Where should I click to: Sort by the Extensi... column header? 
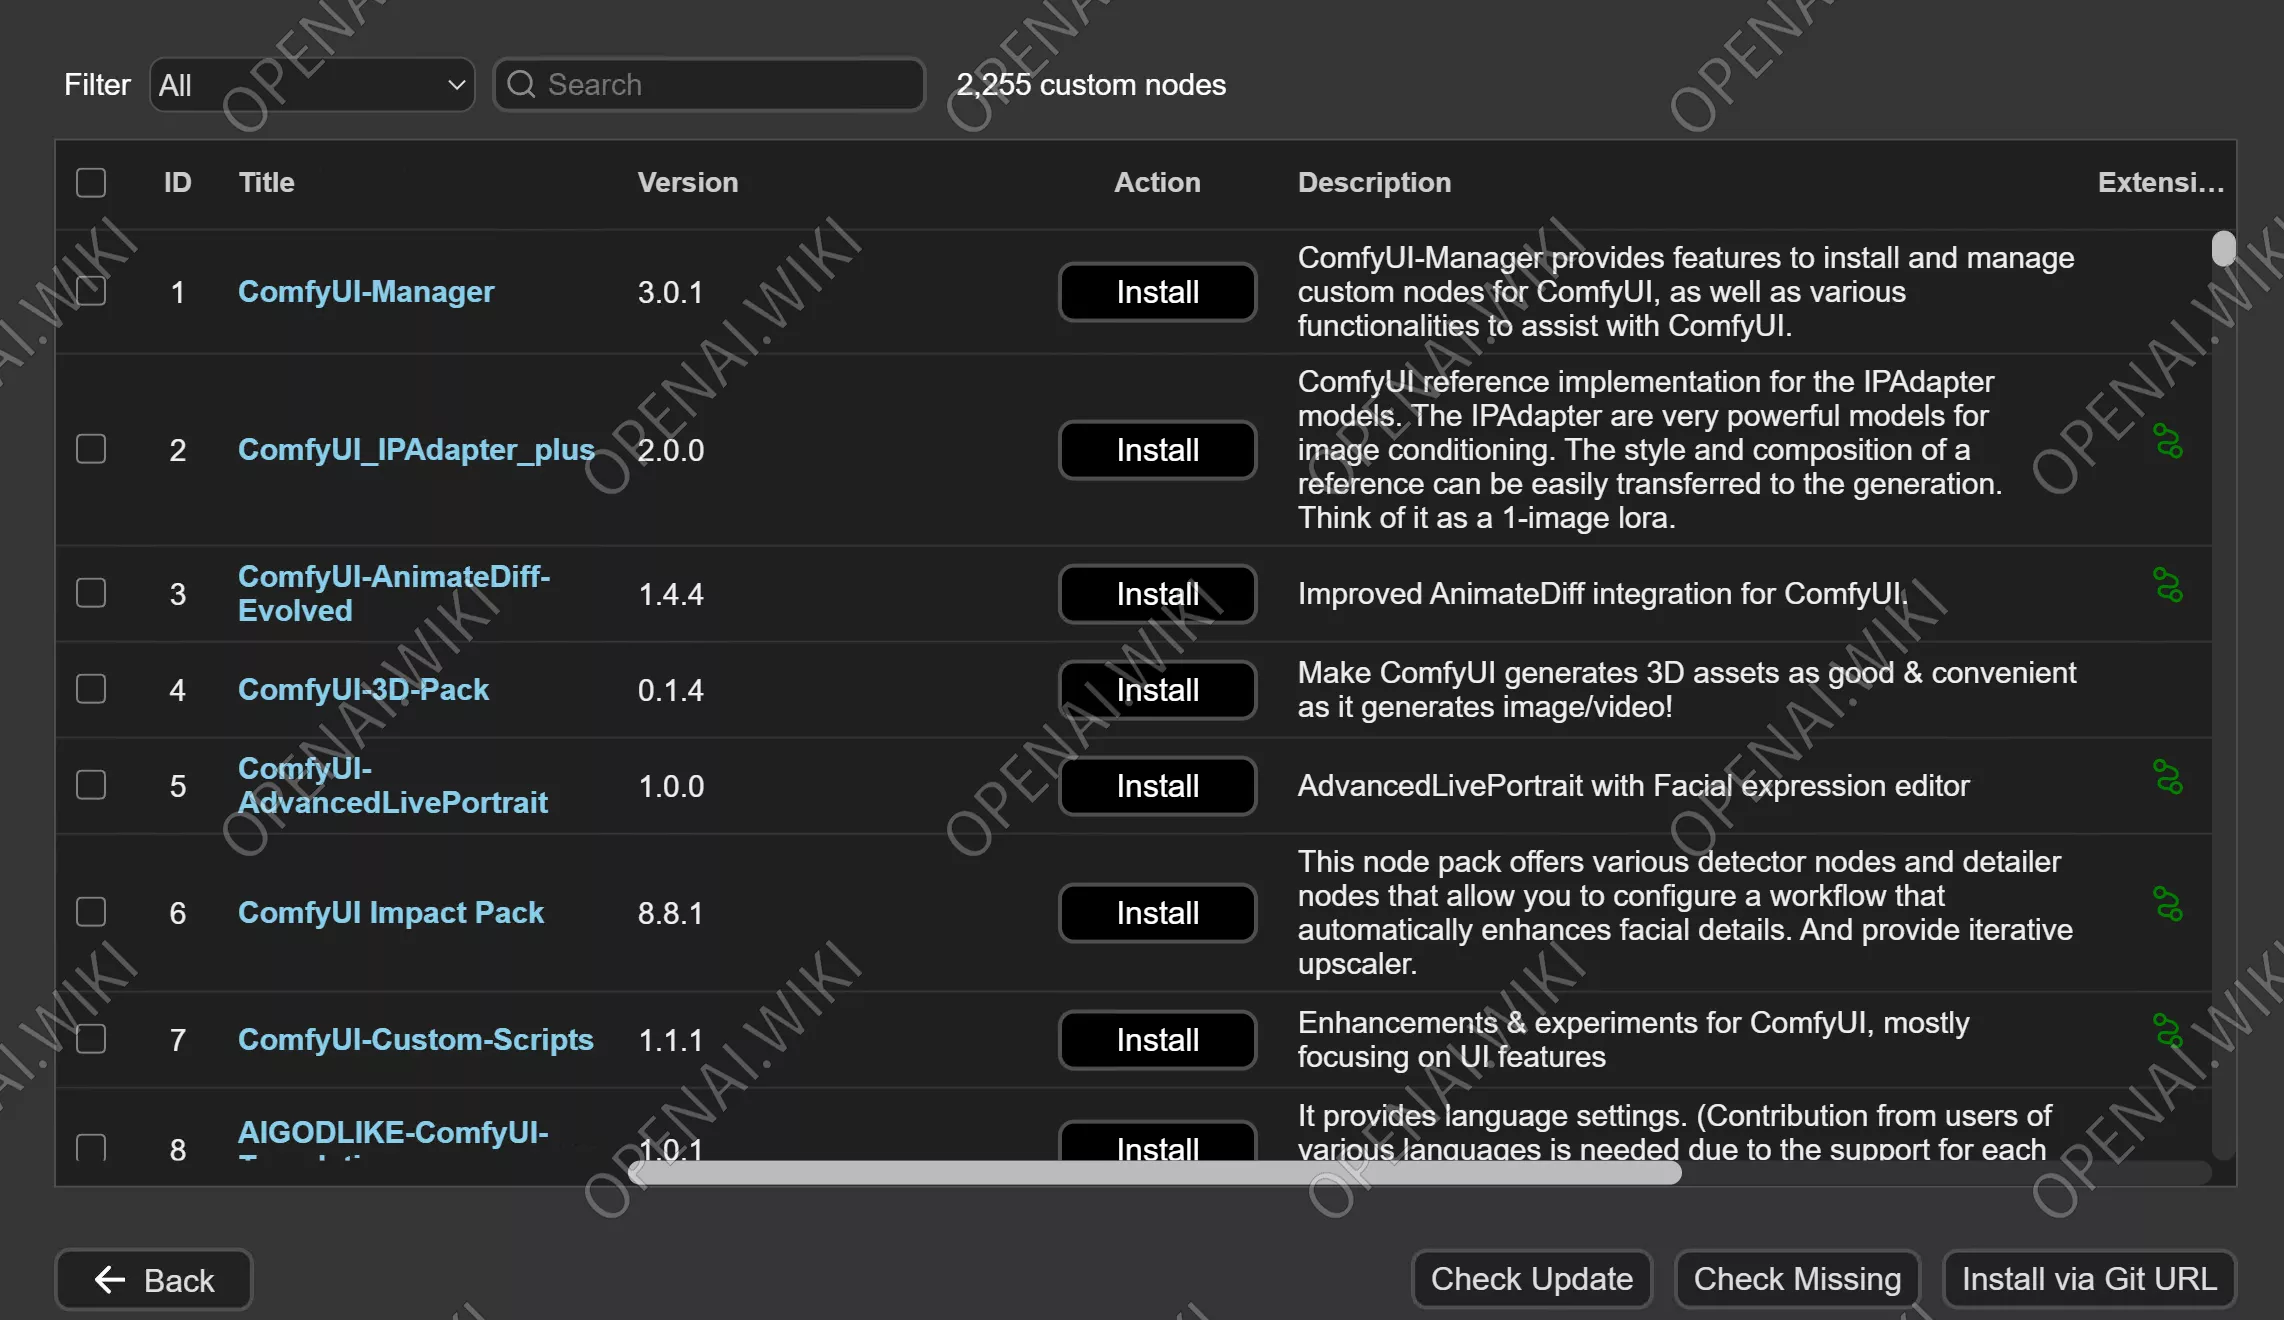[2160, 182]
